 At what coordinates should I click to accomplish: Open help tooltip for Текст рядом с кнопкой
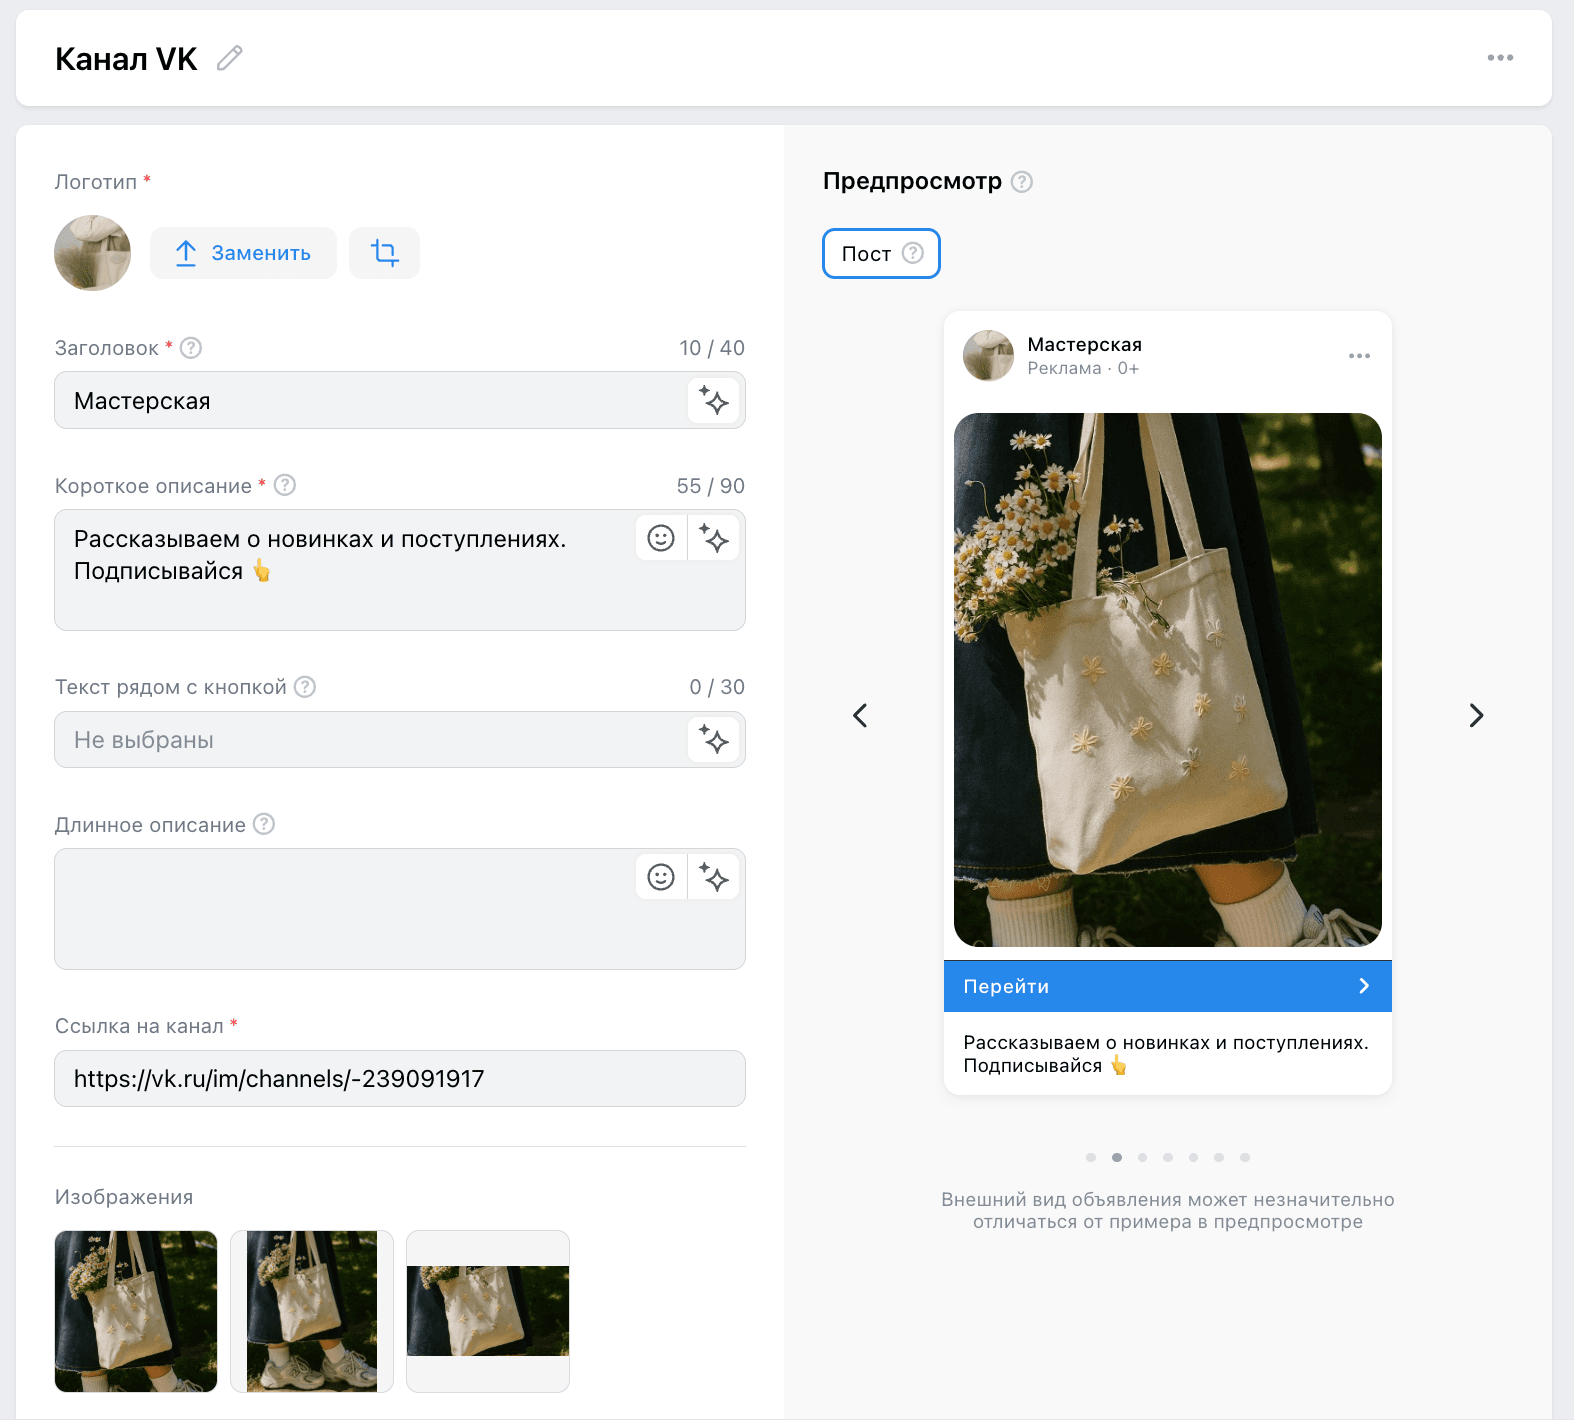[305, 687]
